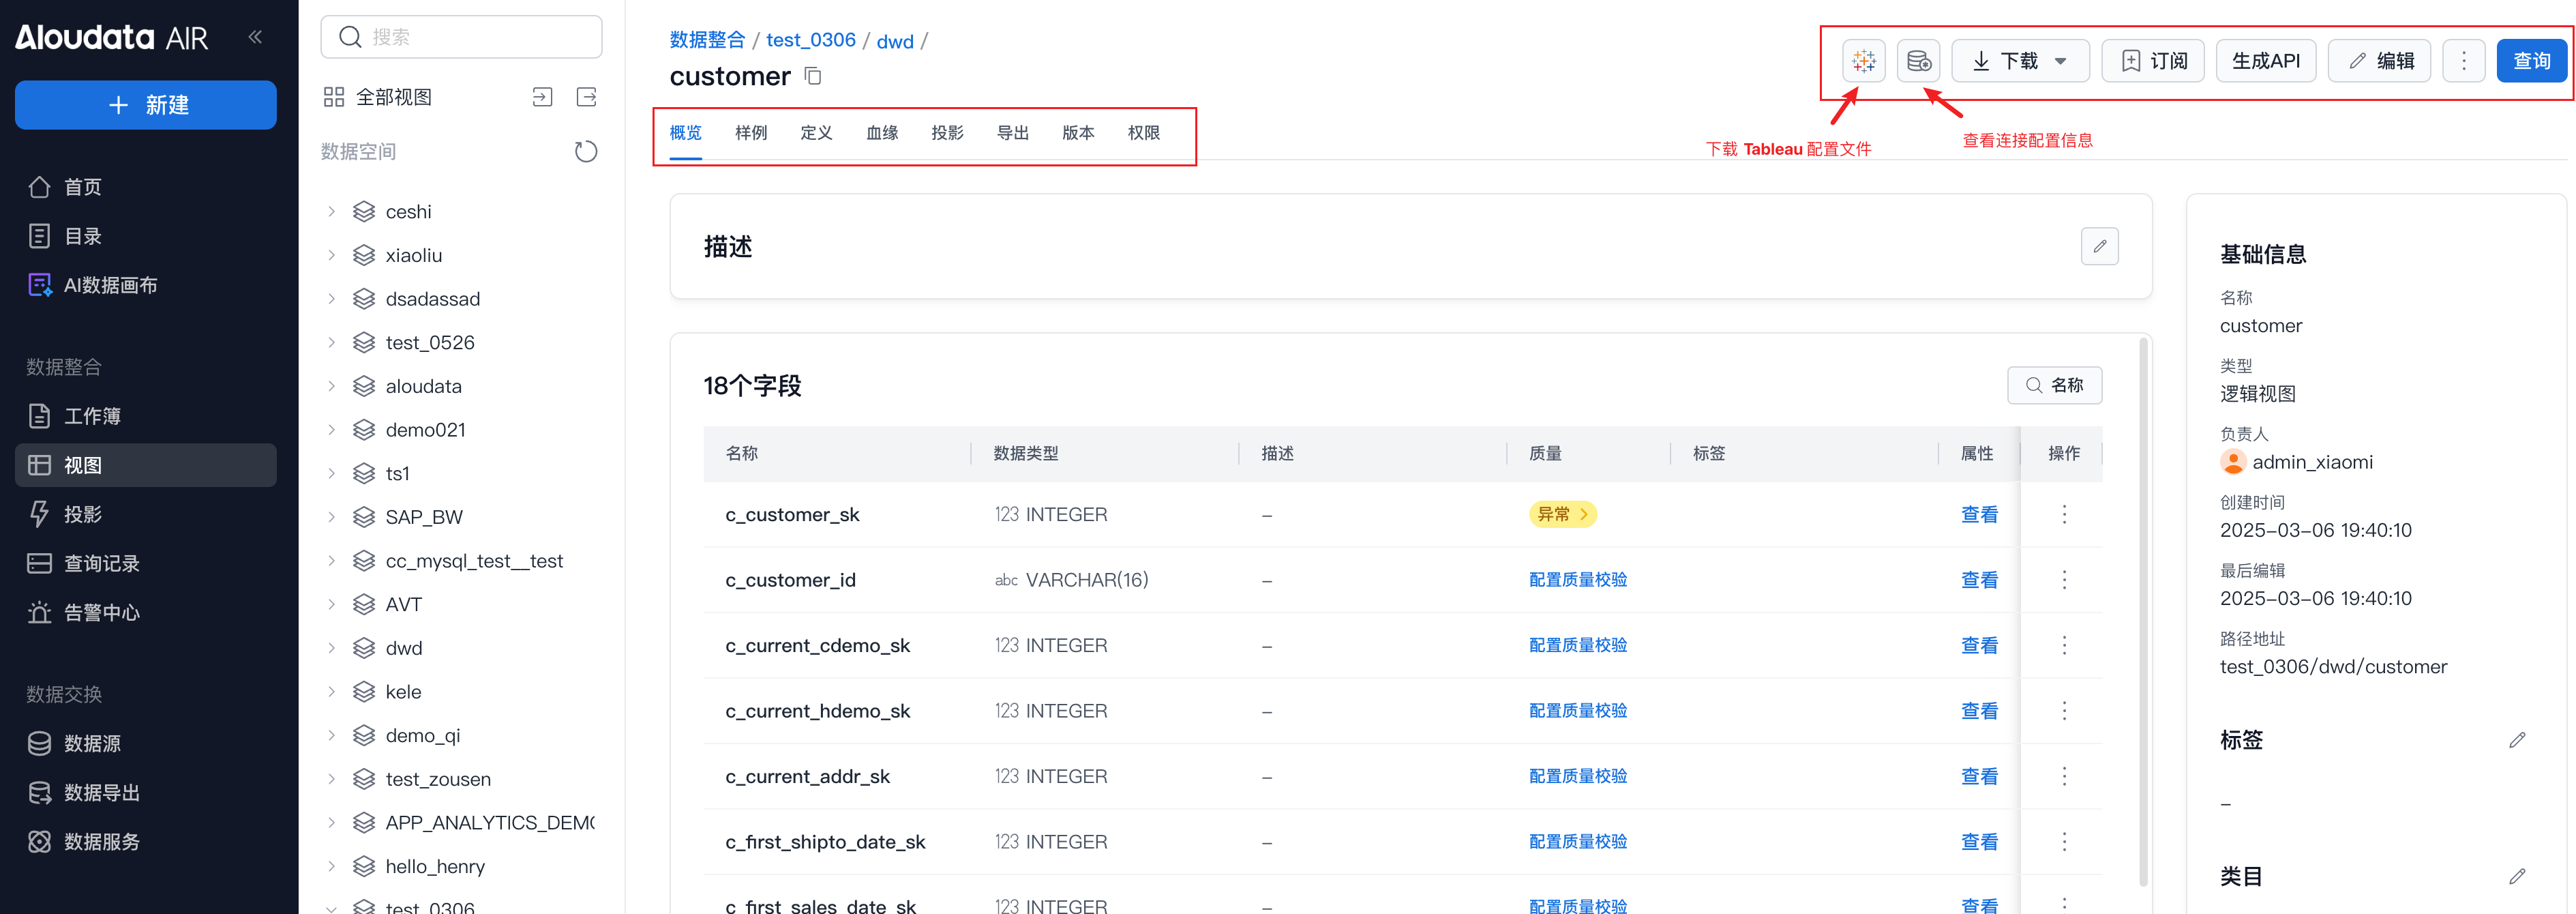Open the more options toolbar menu
This screenshot has width=2576, height=914.
(2463, 61)
